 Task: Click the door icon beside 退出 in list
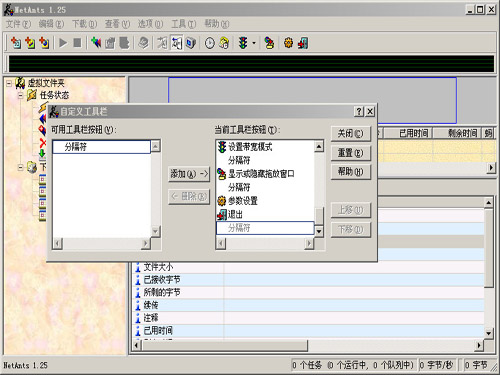pyautogui.click(x=222, y=214)
